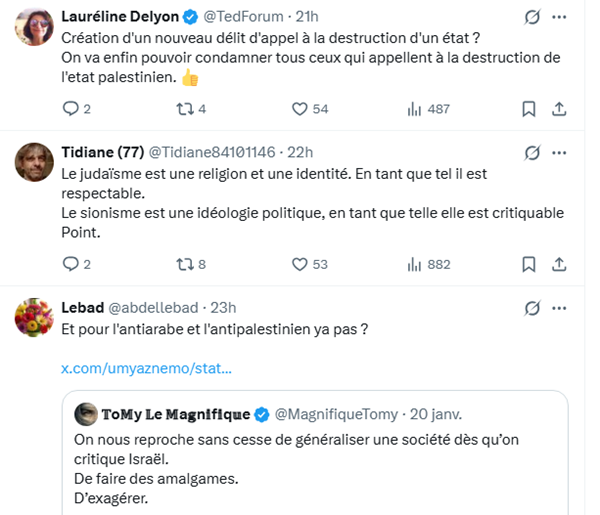This screenshot has height=515, width=600.
Task: Like Tidiane (77)'s tweet
Action: pyautogui.click(x=299, y=264)
